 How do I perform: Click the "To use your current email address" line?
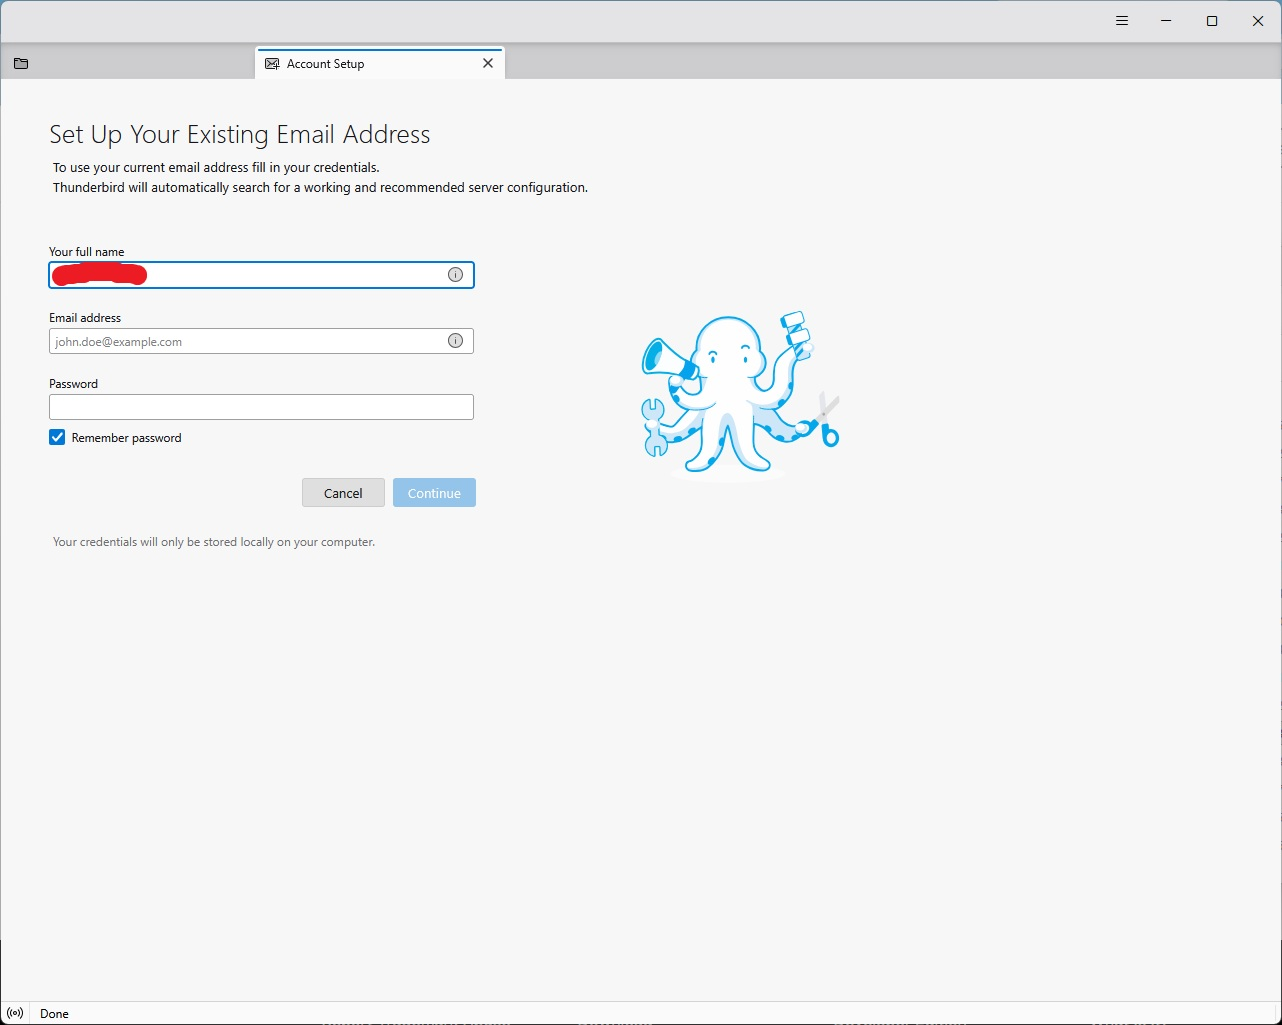(216, 168)
